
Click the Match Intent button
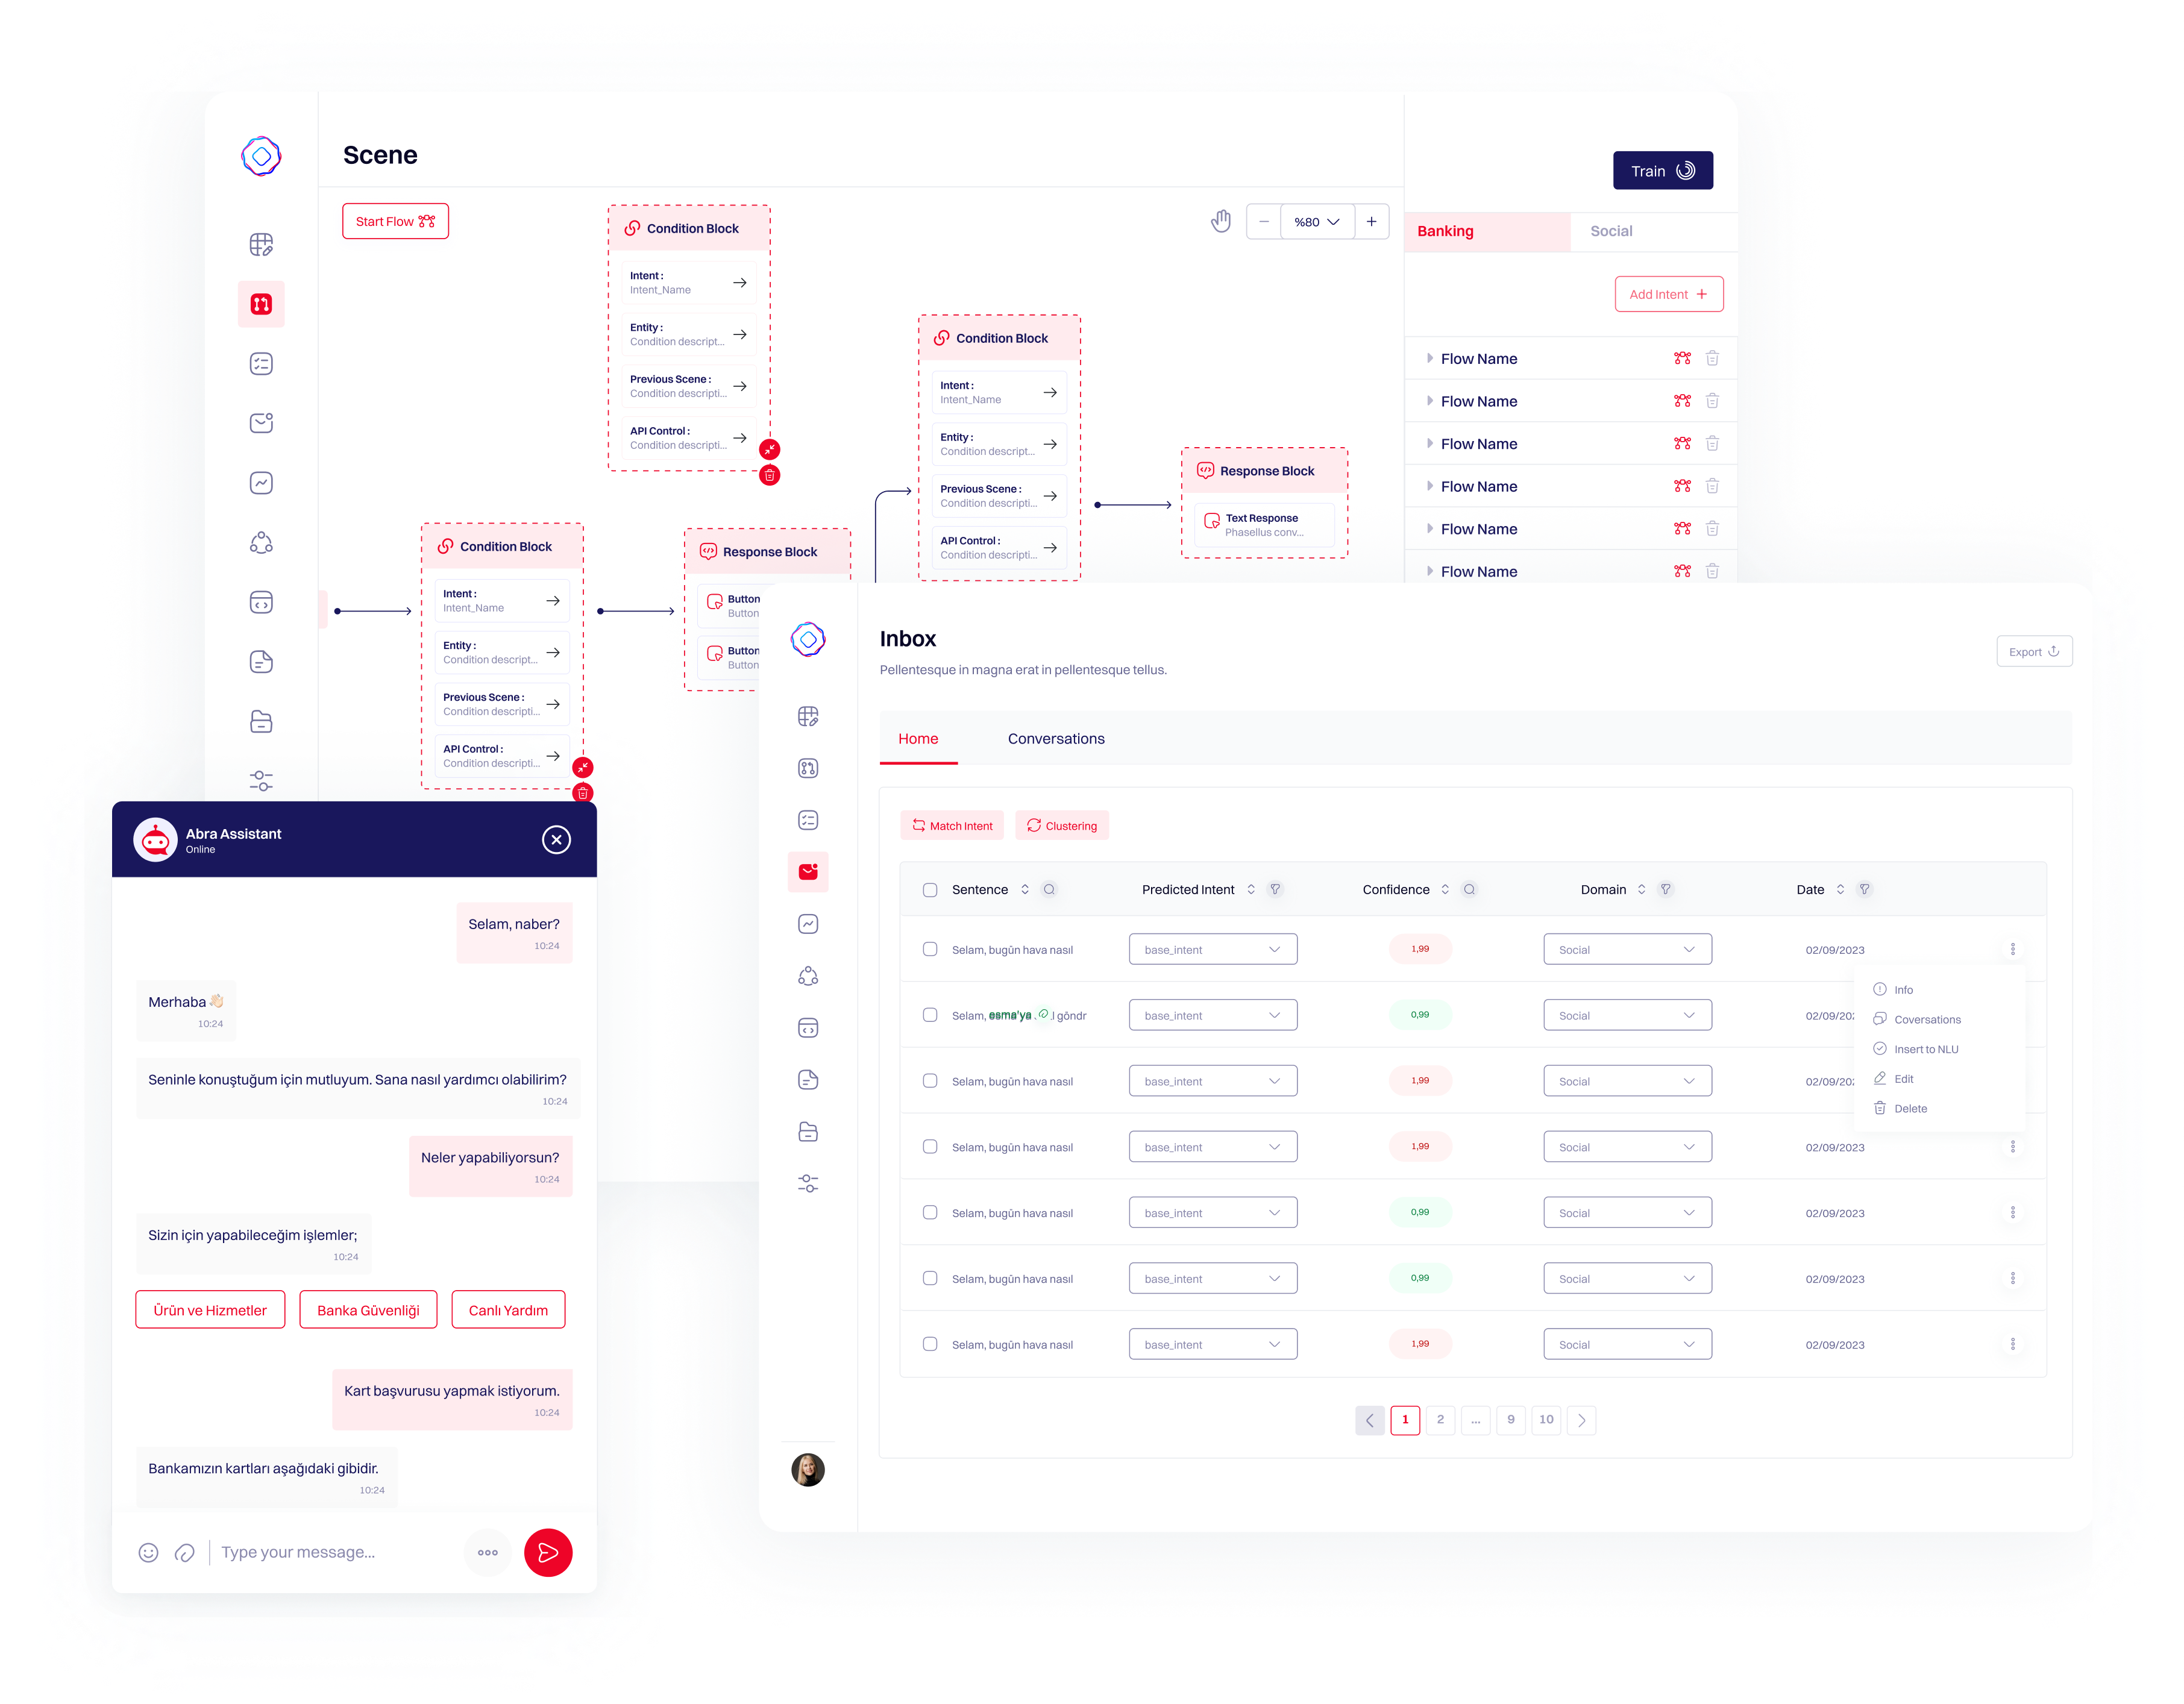(x=953, y=825)
